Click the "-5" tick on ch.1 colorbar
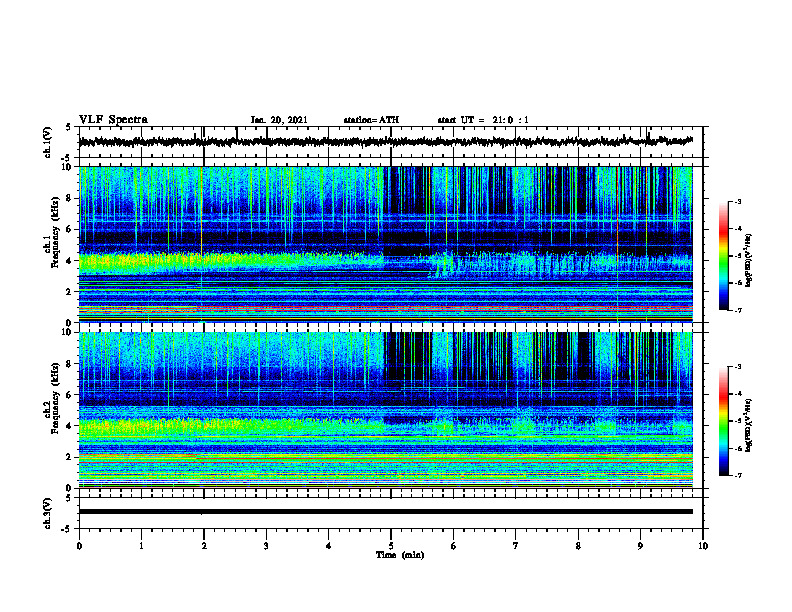 pyautogui.click(x=738, y=256)
